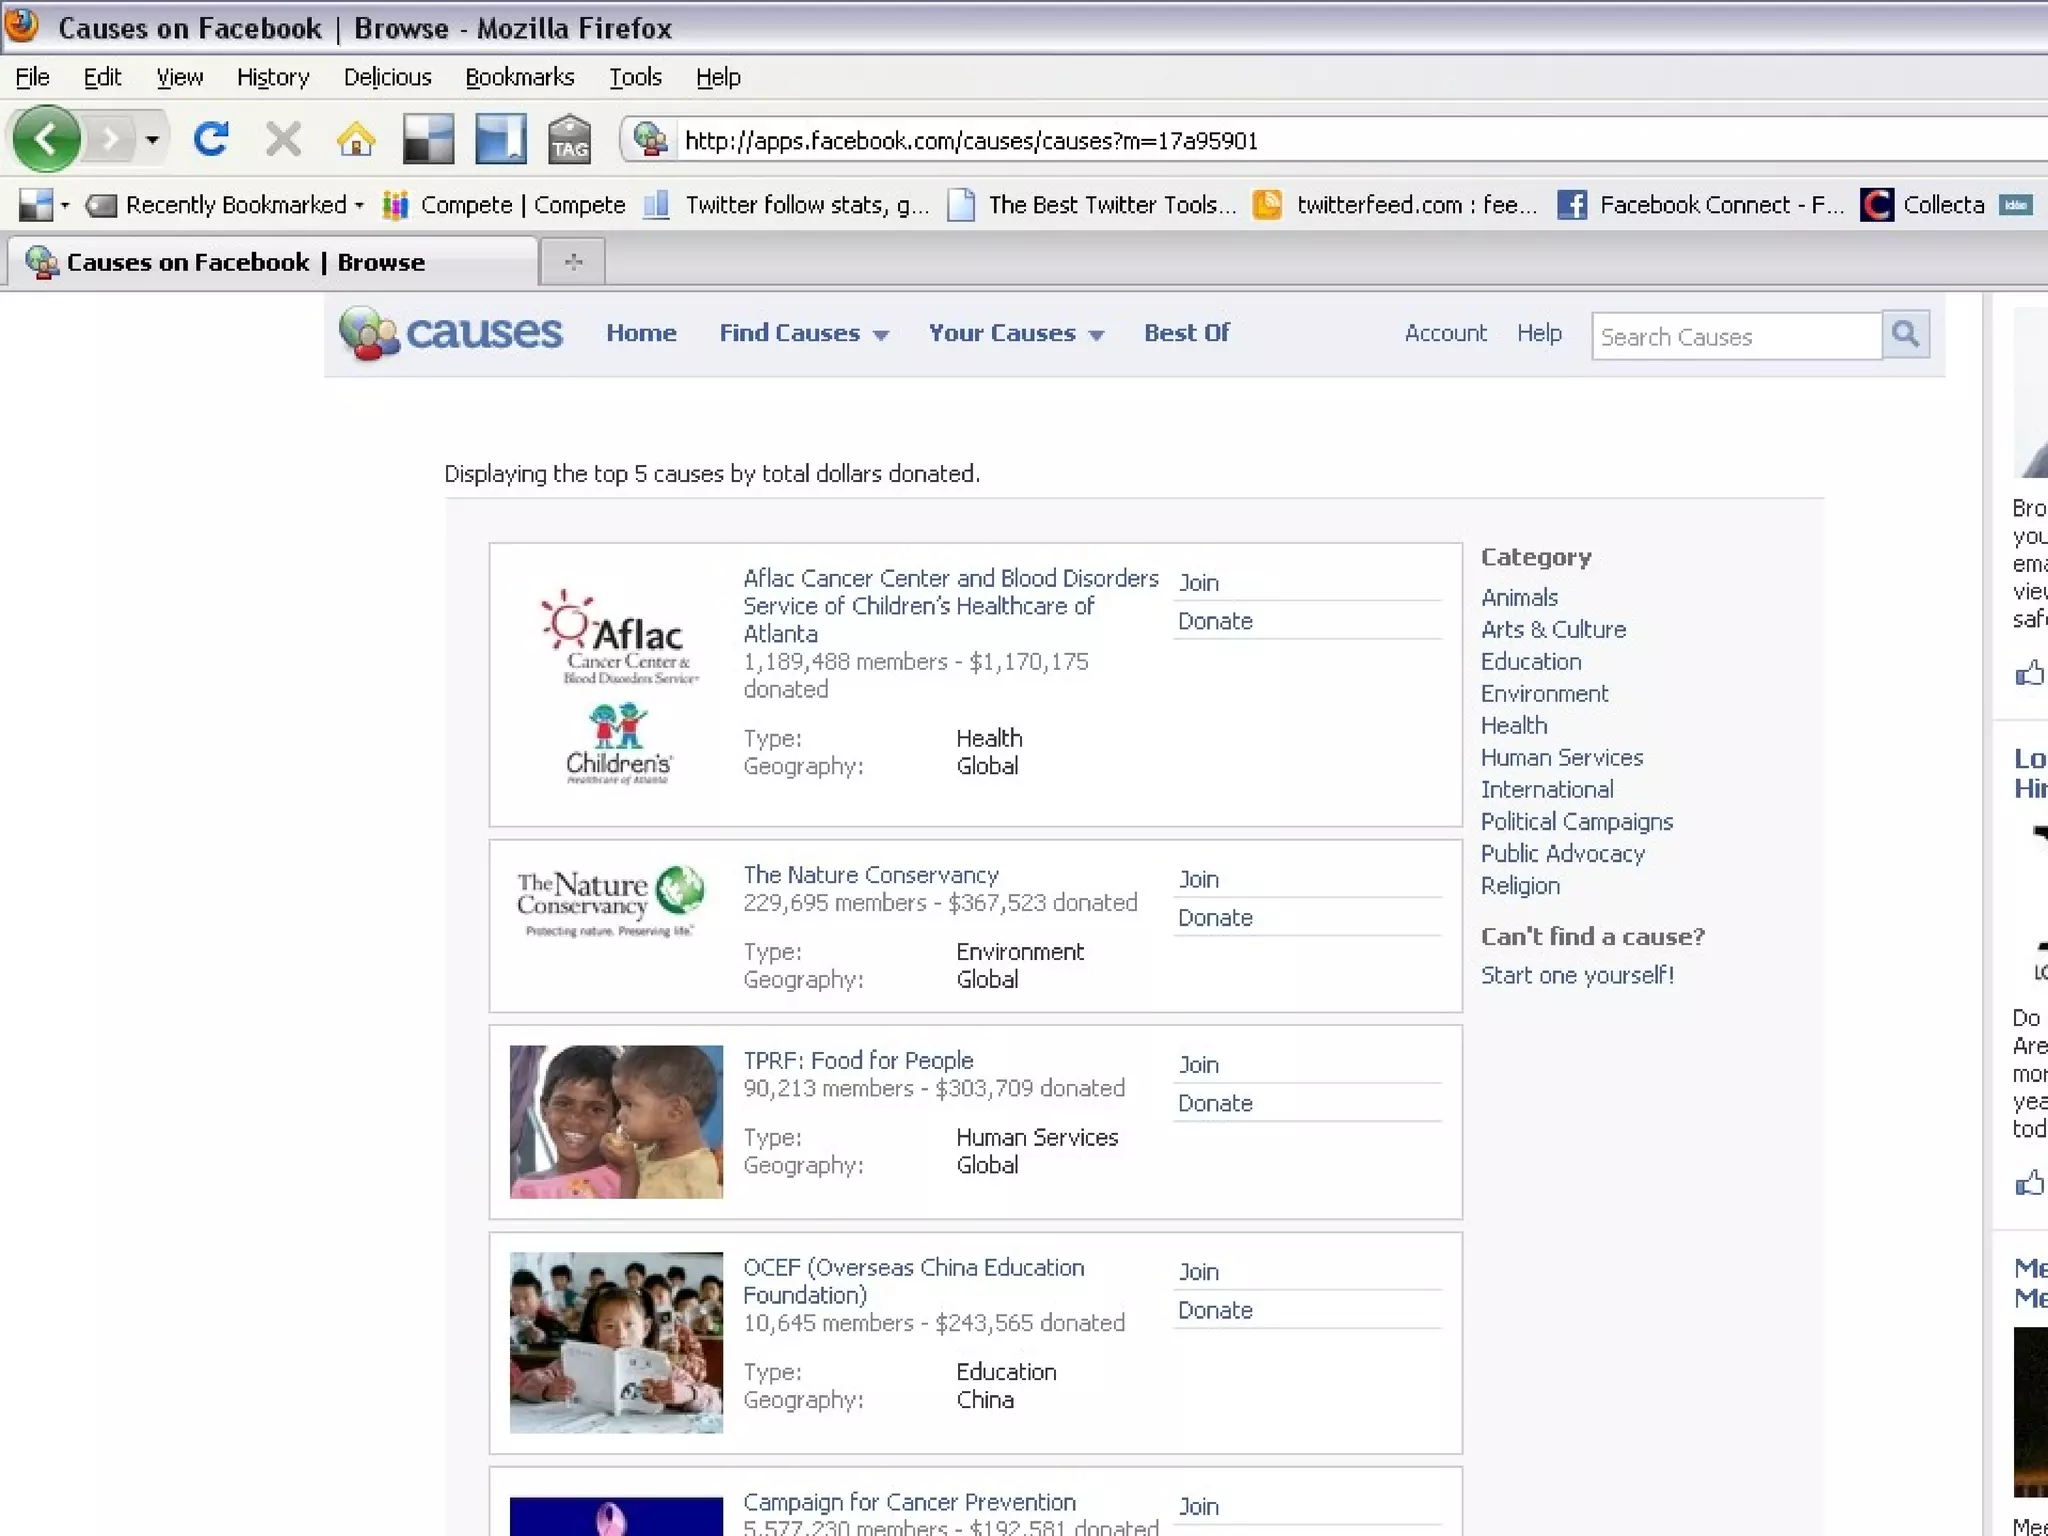Click the Search Causes input field
The image size is (2048, 1536).
point(1735,337)
